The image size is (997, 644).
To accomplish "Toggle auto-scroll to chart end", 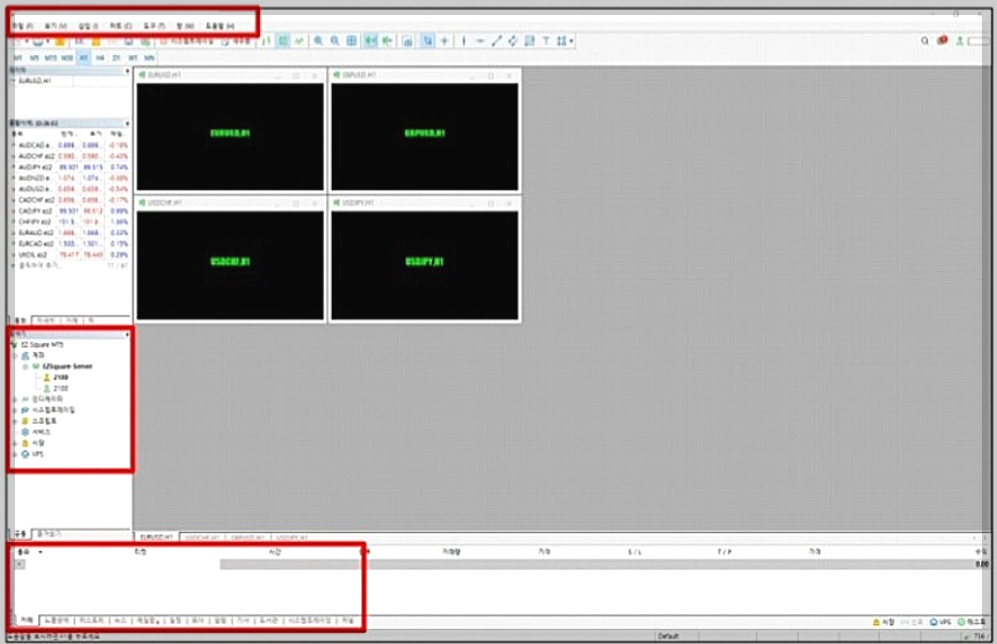I will (370, 41).
